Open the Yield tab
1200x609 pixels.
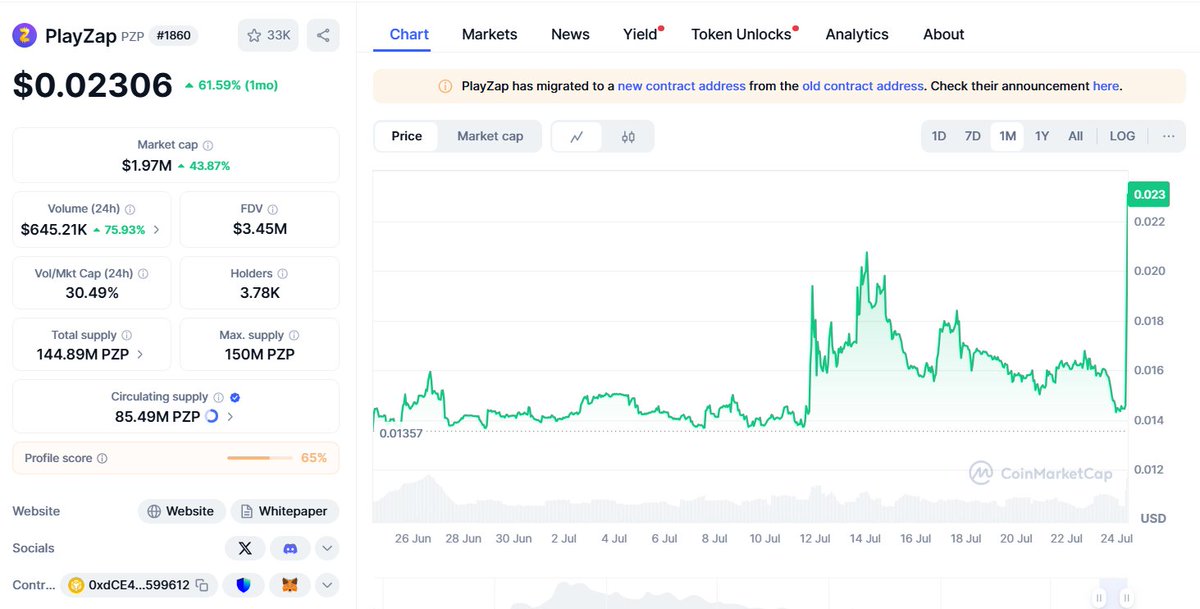(641, 34)
